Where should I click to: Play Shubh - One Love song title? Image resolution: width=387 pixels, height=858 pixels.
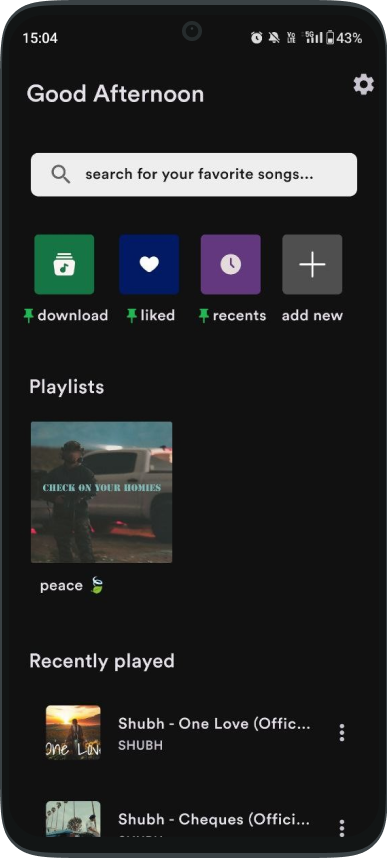click(214, 723)
